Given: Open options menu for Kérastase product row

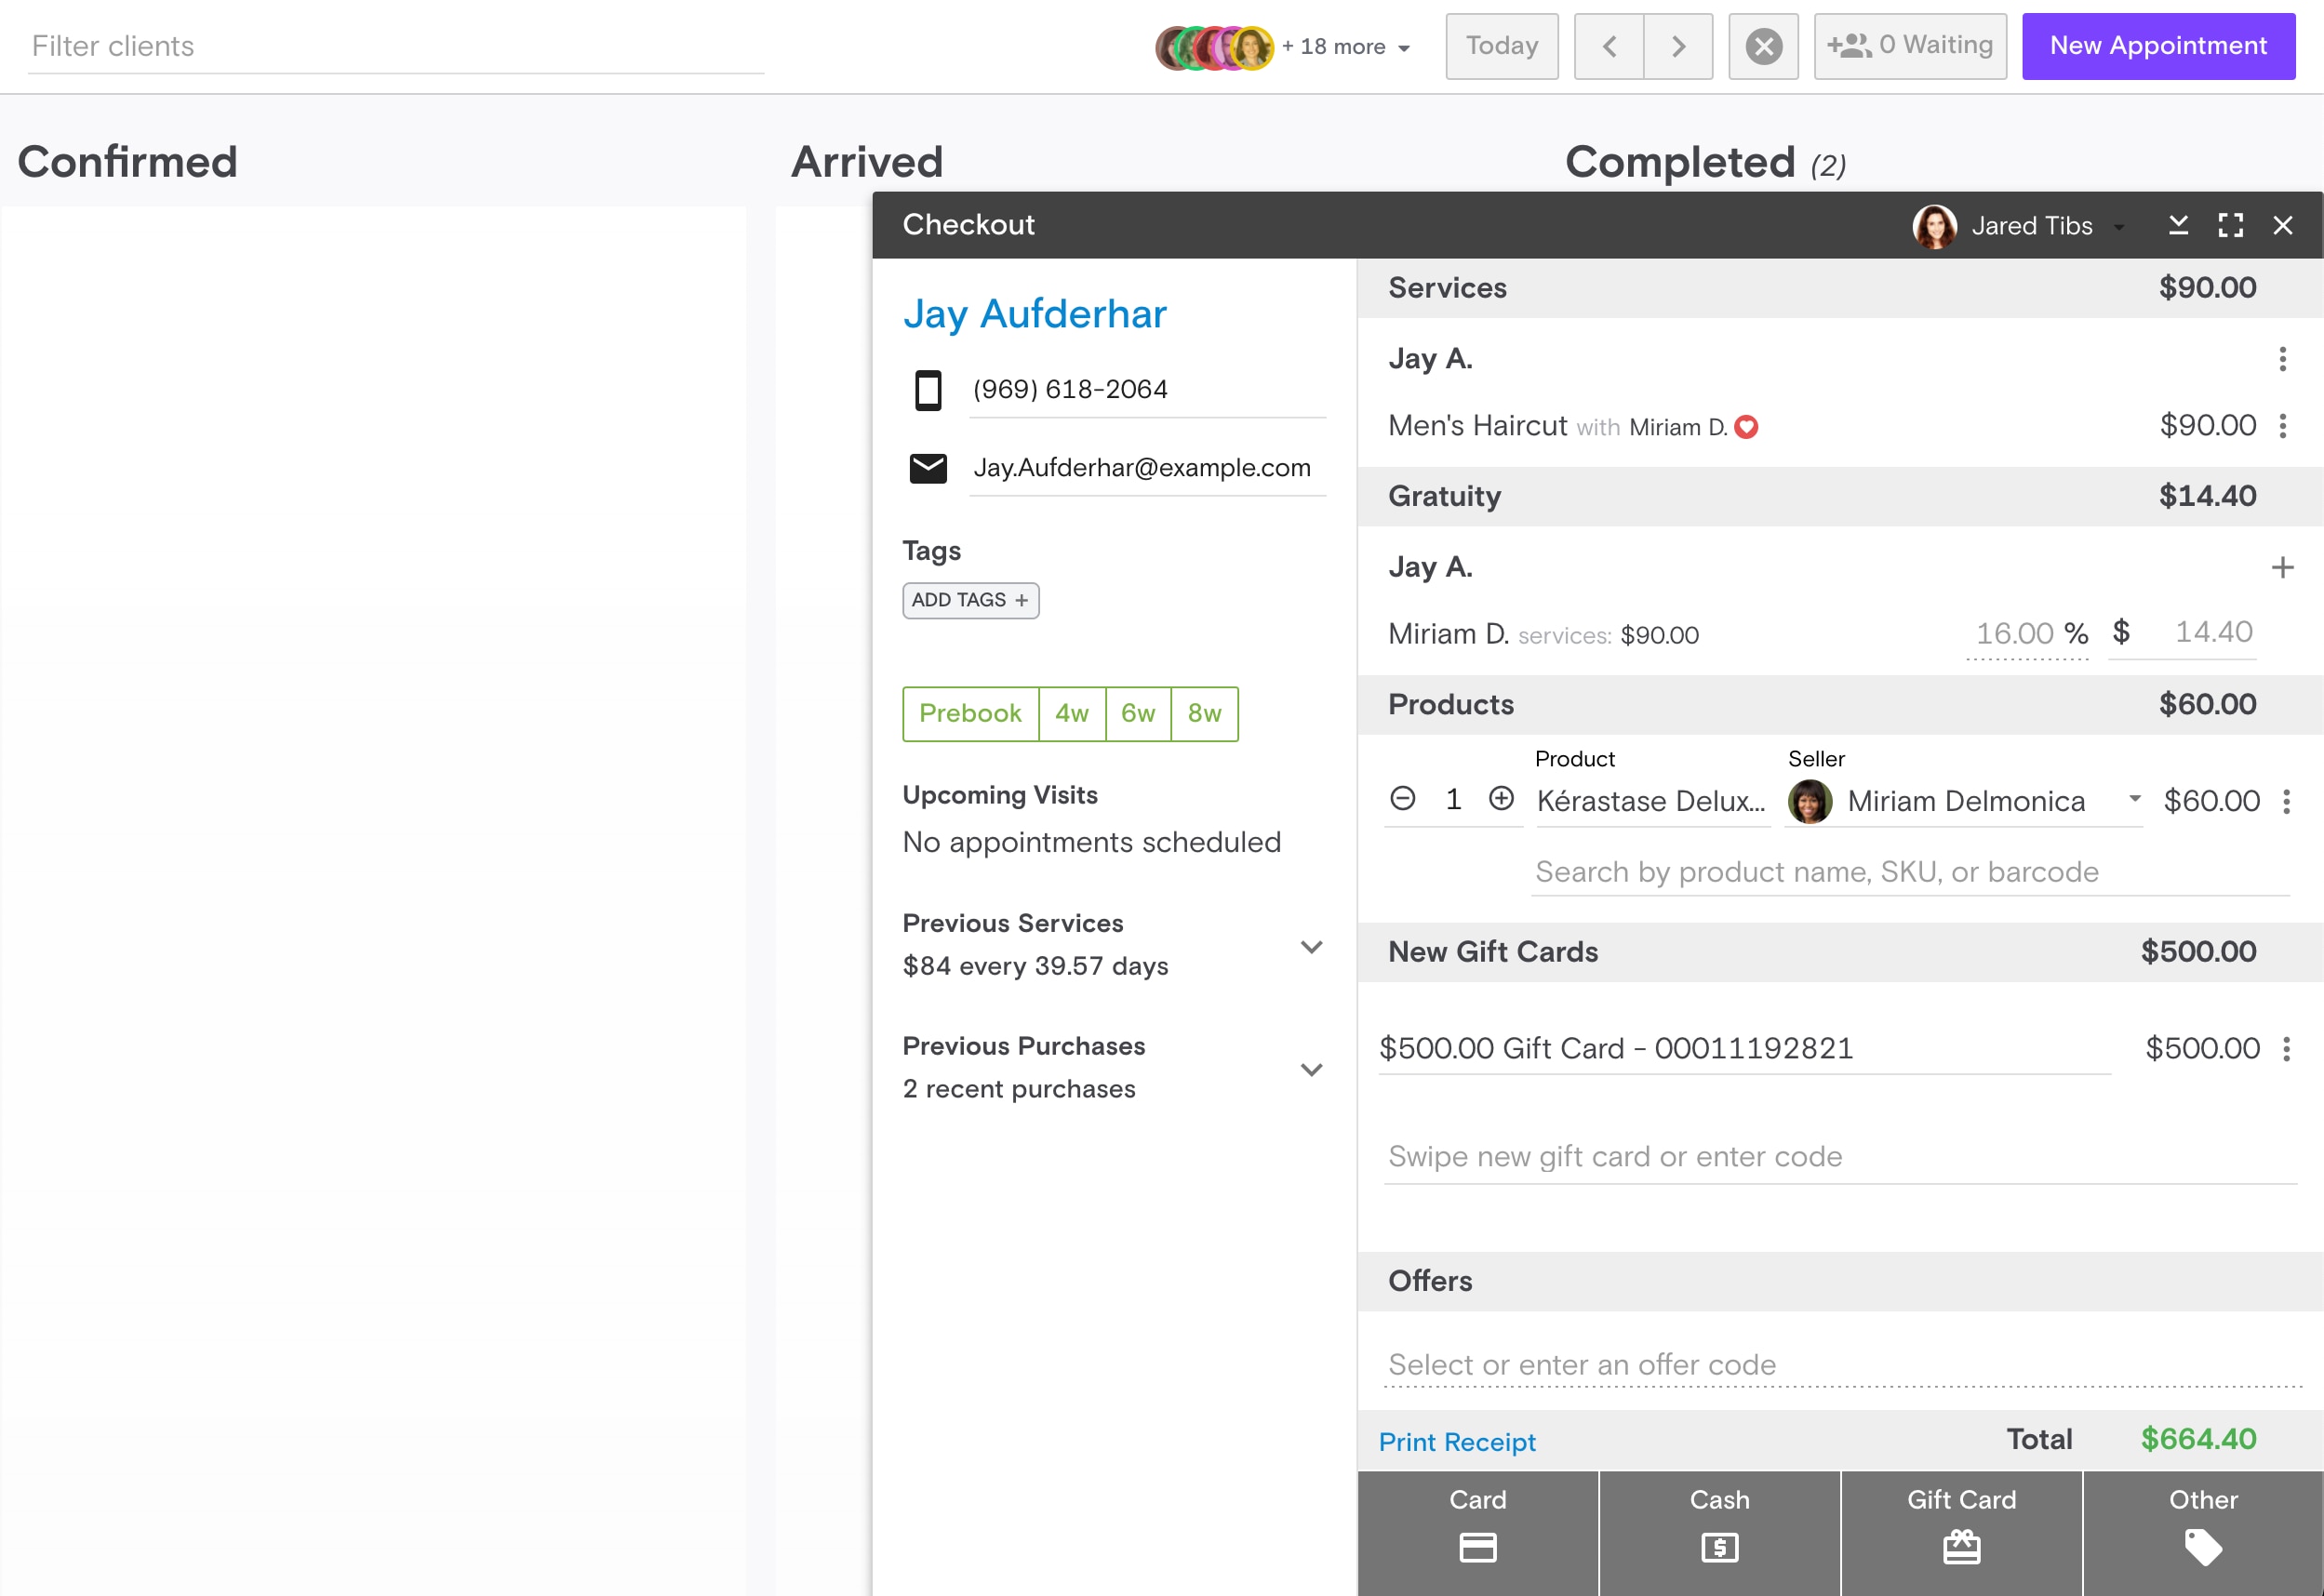Looking at the screenshot, I should pos(2286,801).
